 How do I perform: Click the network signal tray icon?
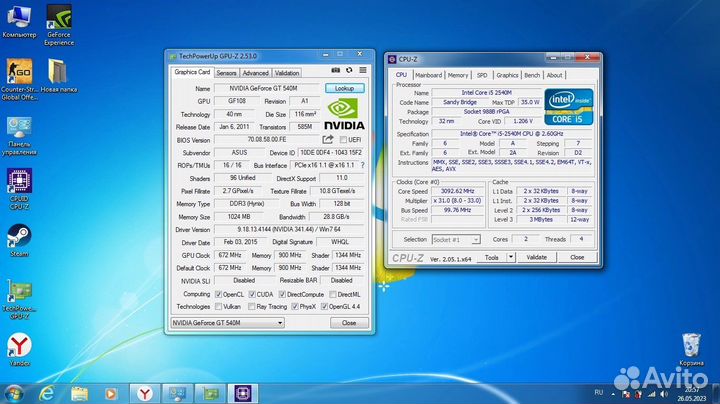click(652, 394)
